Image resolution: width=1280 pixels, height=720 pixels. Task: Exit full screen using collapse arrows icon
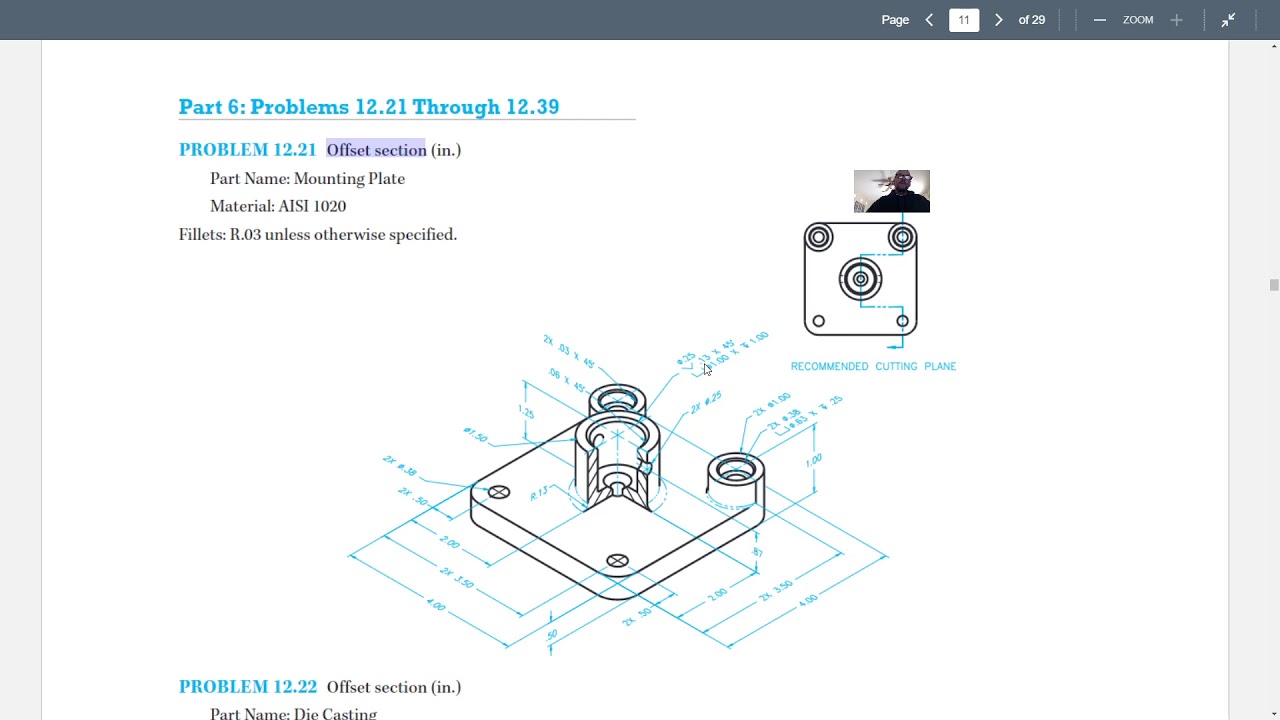click(x=1228, y=20)
